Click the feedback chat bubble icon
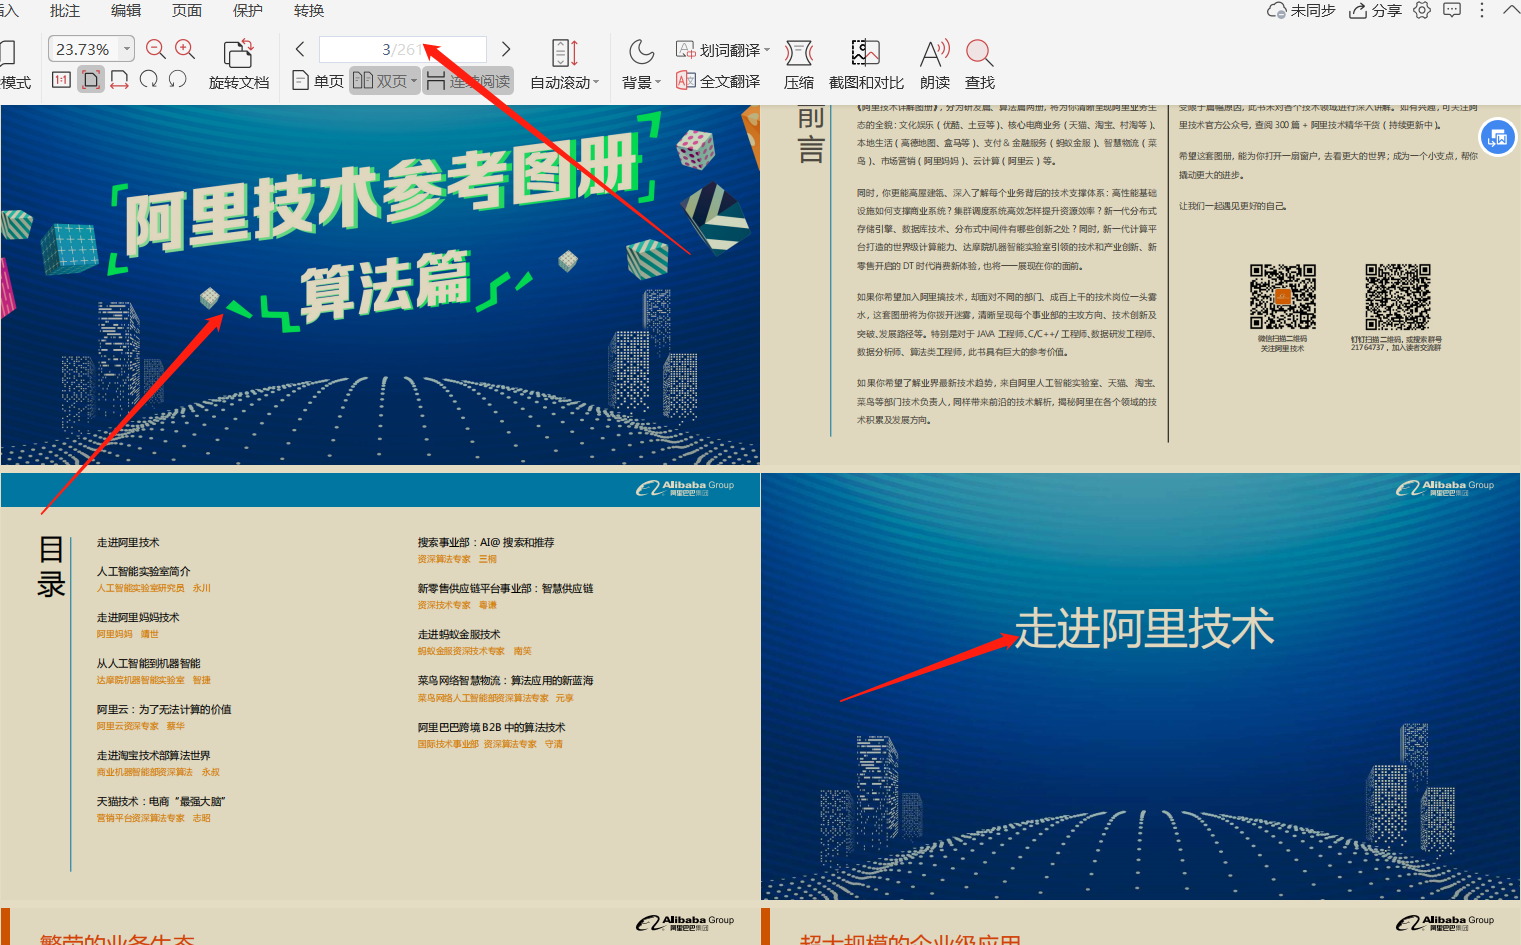The height and width of the screenshot is (945, 1521). [1452, 10]
